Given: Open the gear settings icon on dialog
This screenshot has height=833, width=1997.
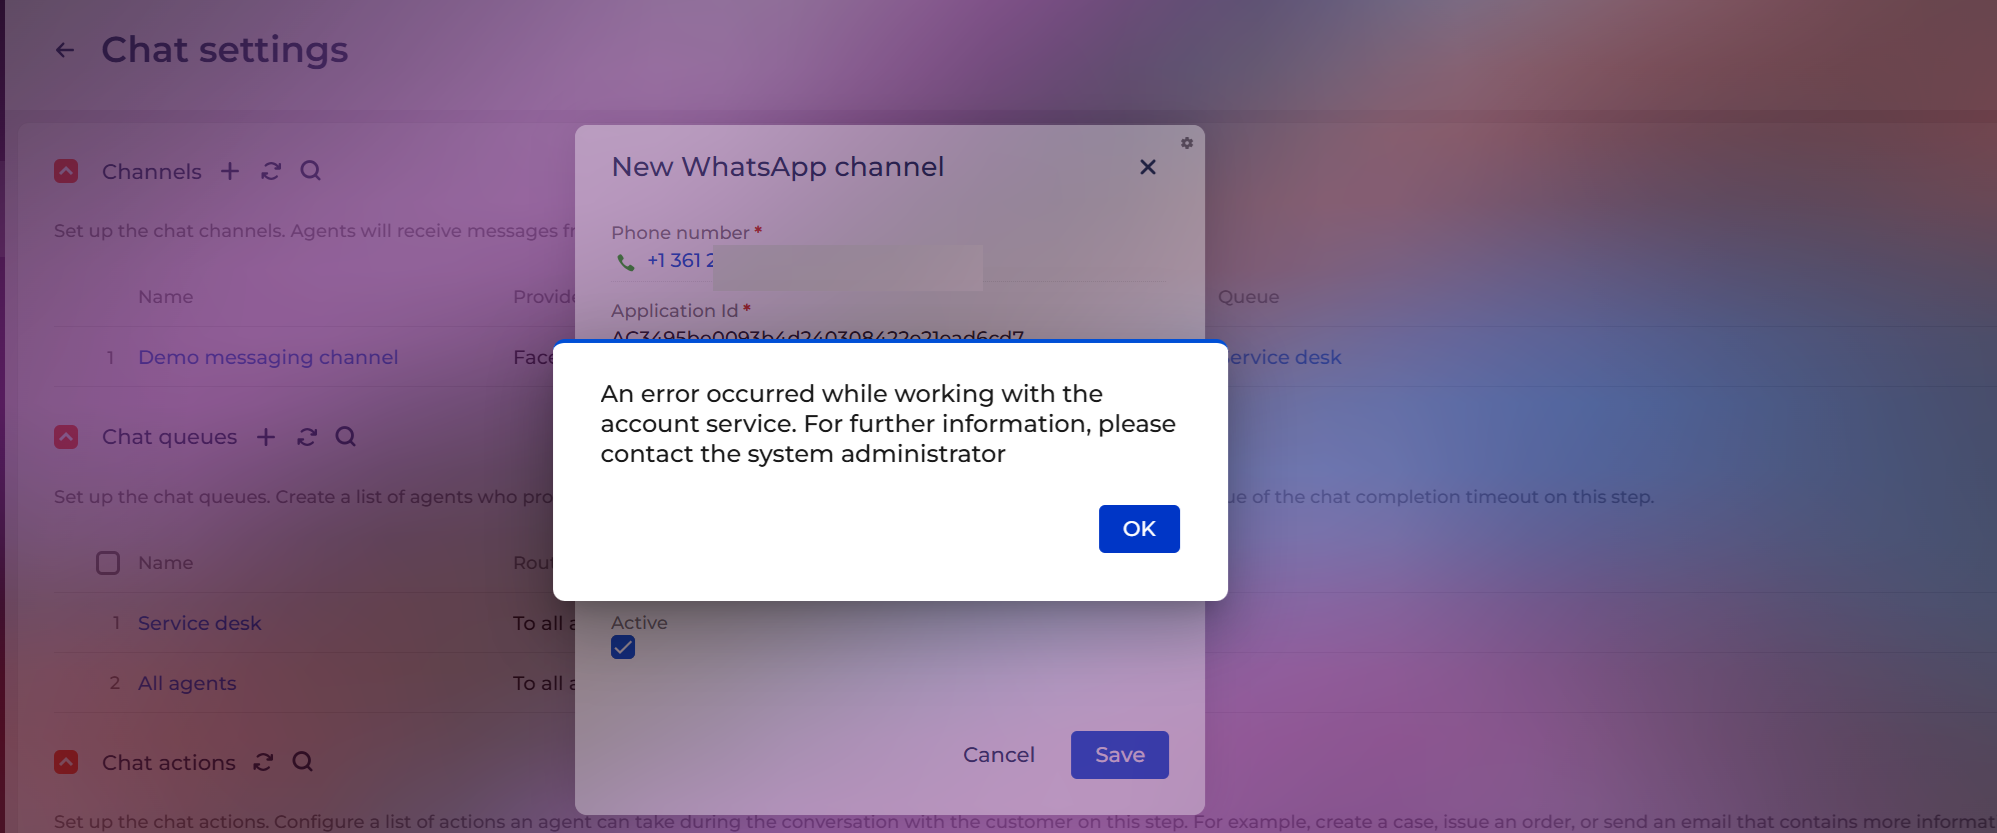Looking at the screenshot, I should [x=1187, y=143].
